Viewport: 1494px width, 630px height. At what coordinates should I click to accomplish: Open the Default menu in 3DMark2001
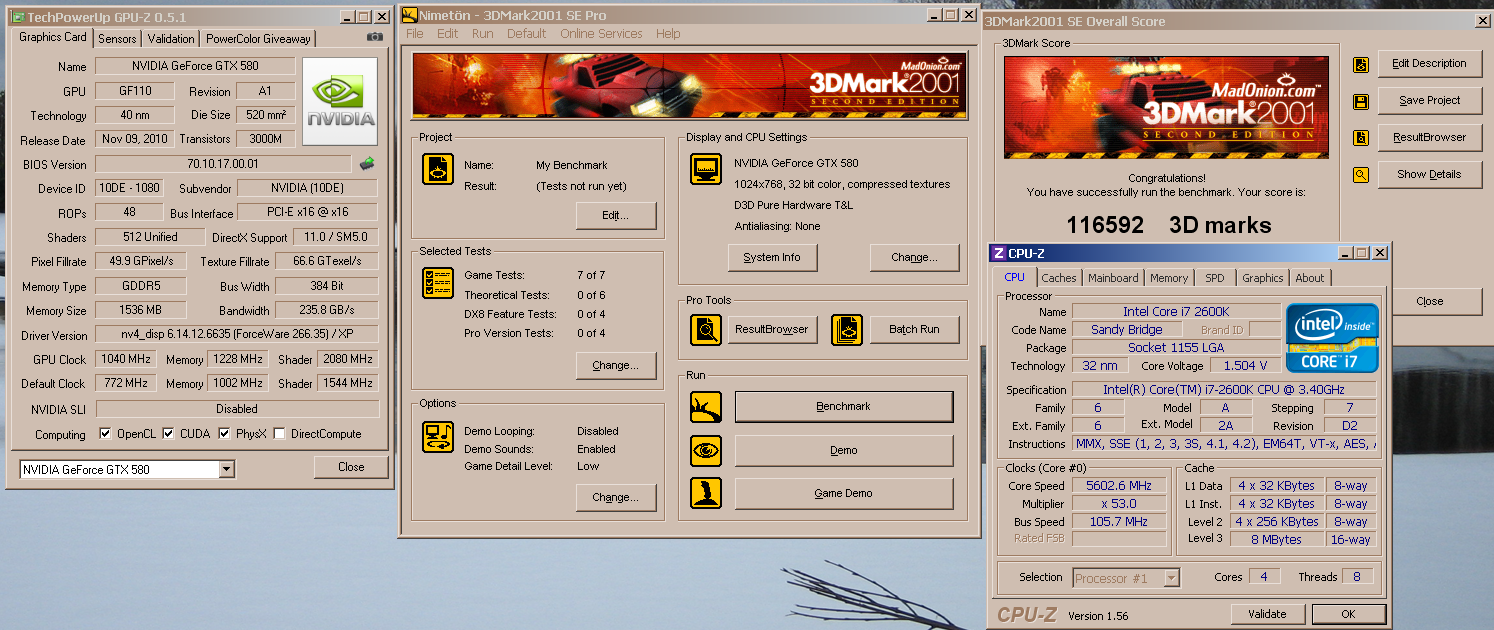526,33
